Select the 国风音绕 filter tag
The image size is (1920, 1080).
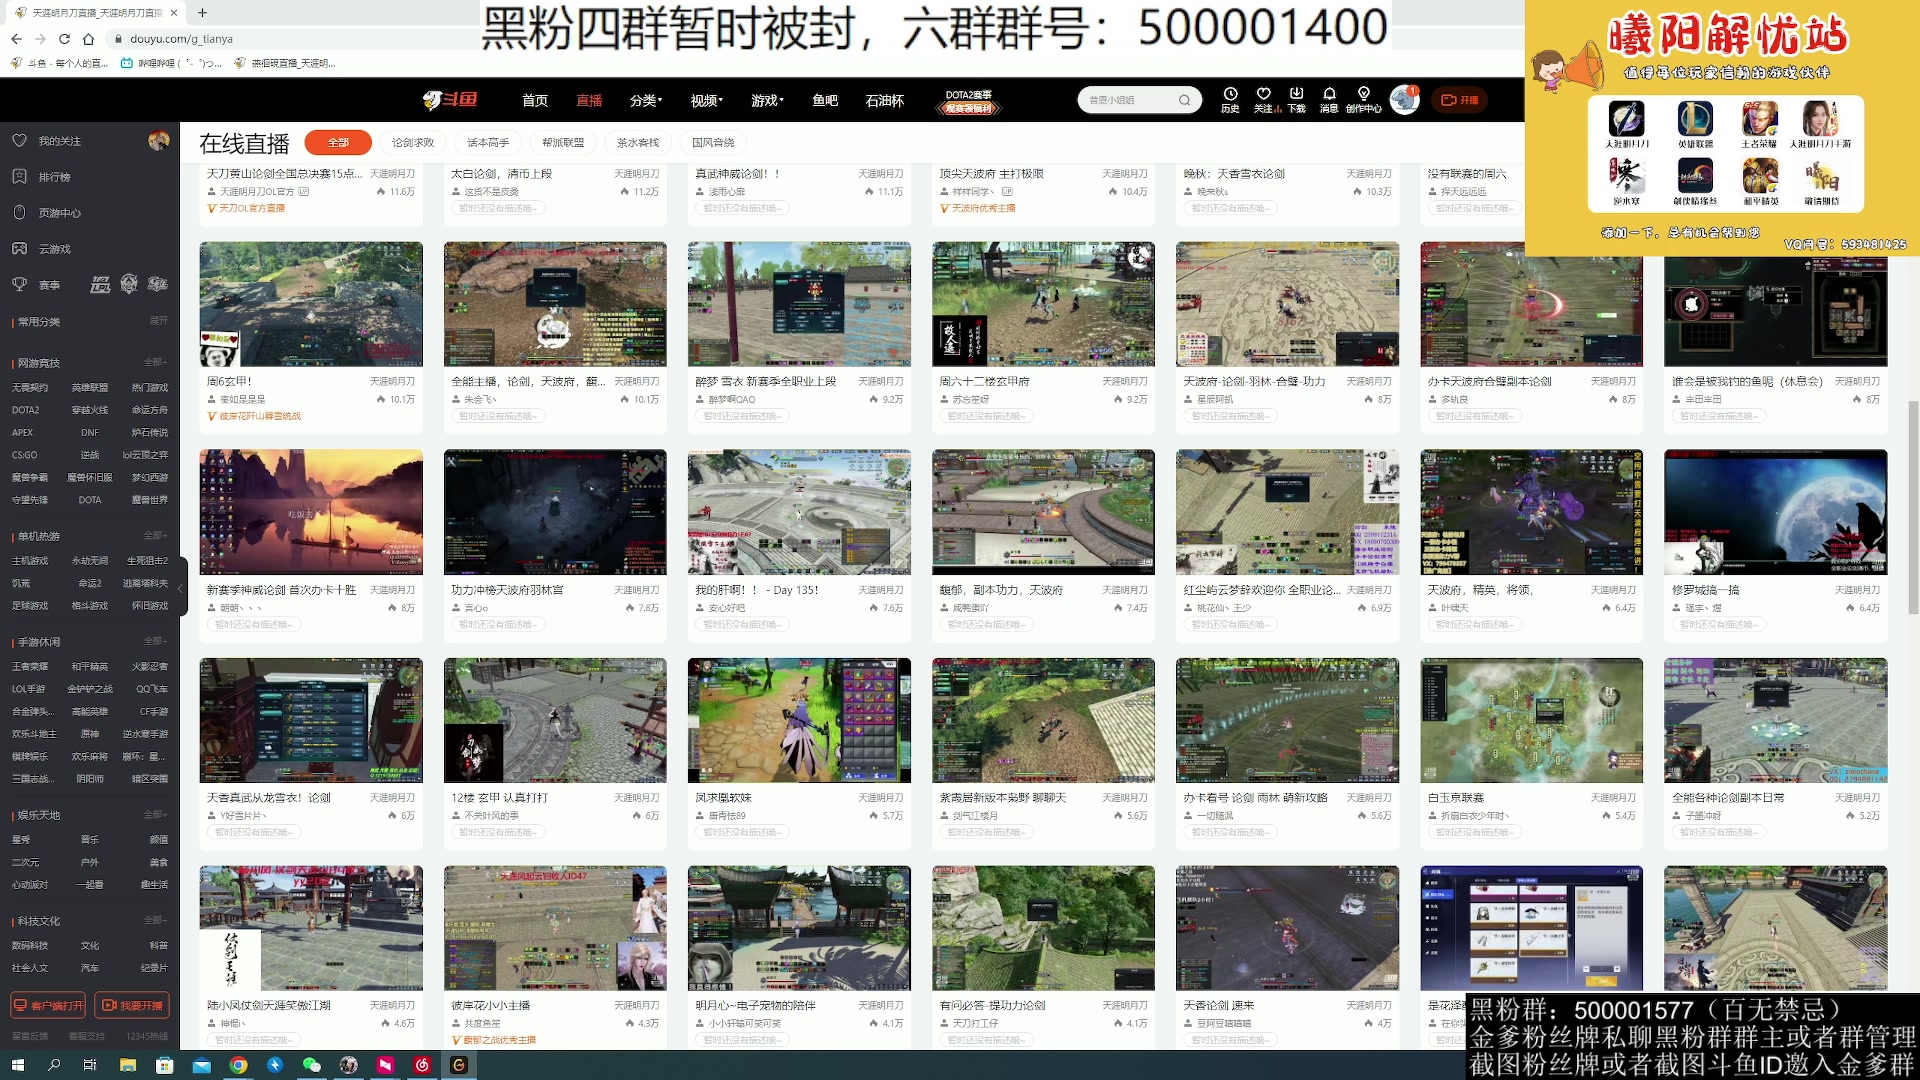(712, 142)
